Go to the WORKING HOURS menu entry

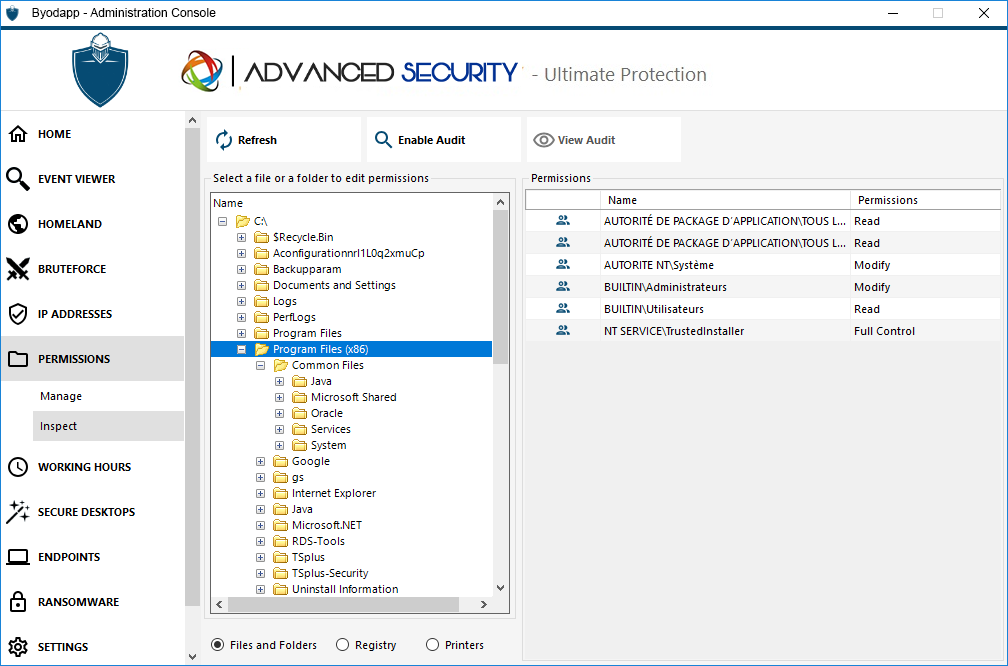click(84, 467)
